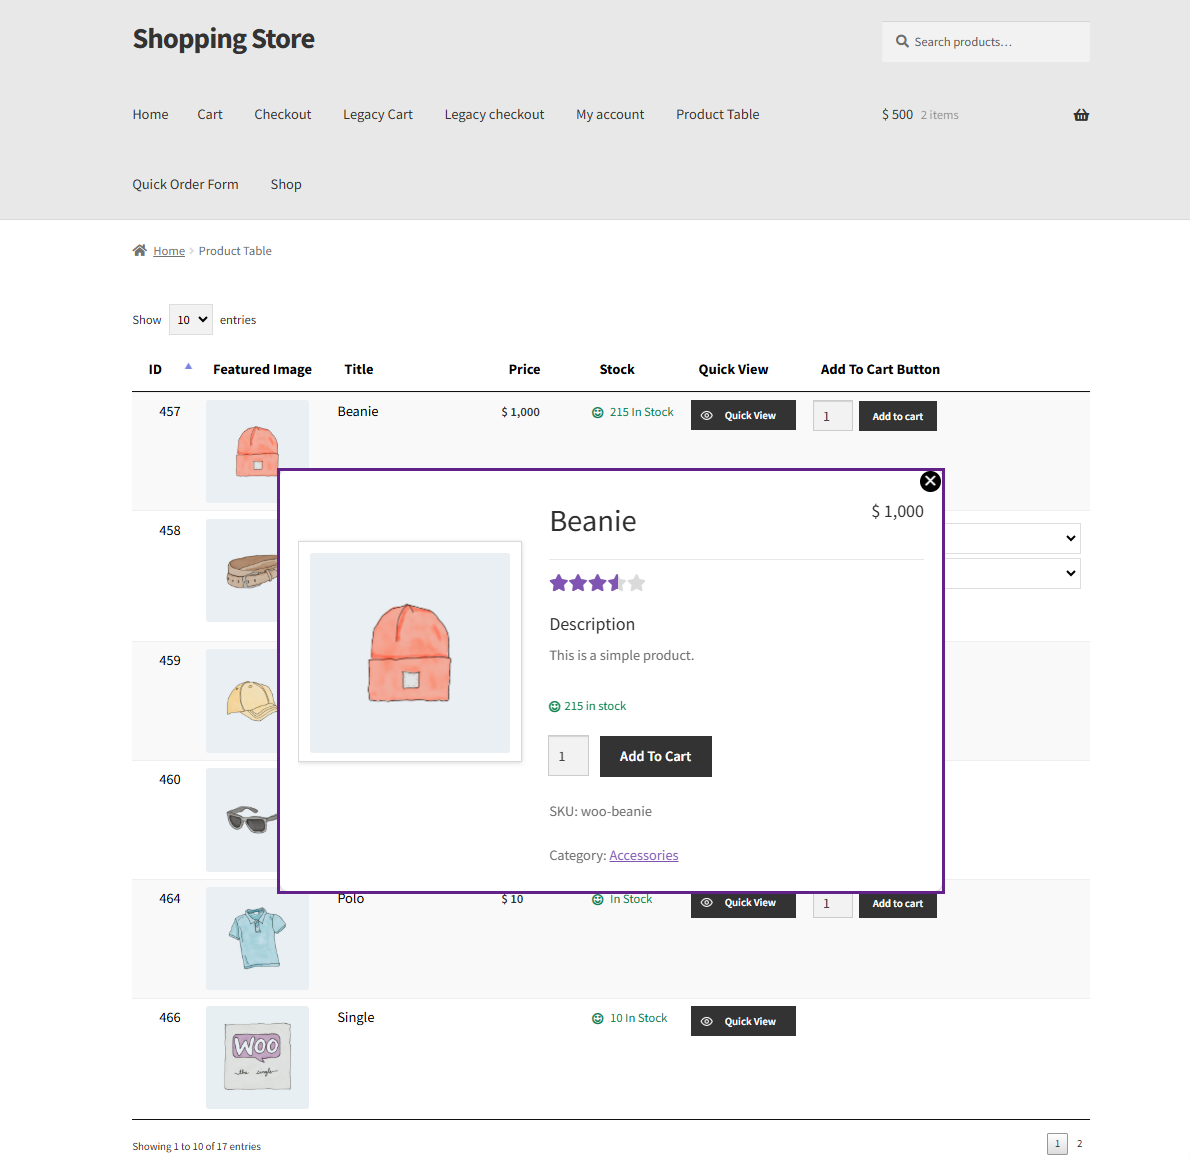Open the Show entries dropdown
Image resolution: width=1190 pixels, height=1163 pixels.
(x=190, y=319)
